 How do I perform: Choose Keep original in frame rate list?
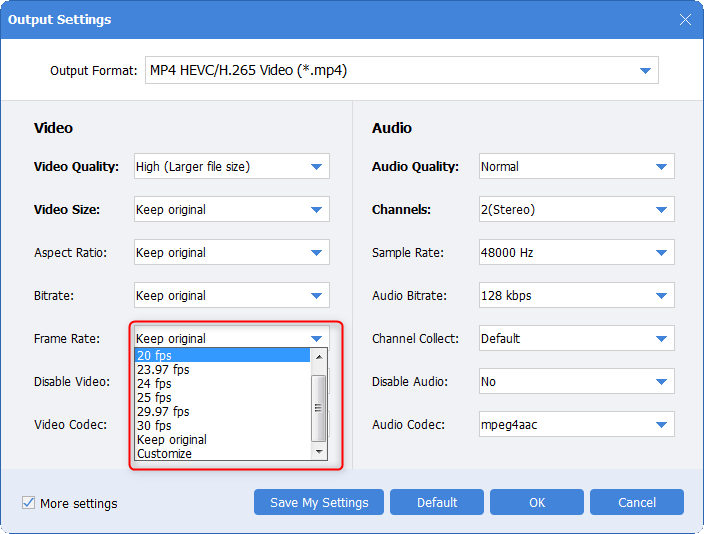coord(223,439)
